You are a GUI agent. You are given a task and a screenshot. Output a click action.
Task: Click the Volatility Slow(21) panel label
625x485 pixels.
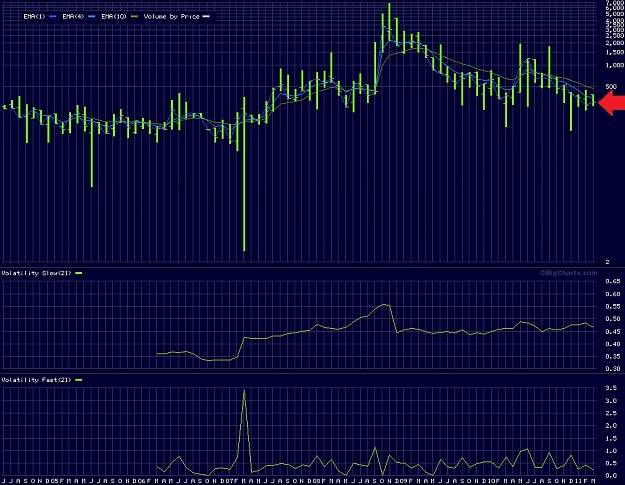pos(36,273)
